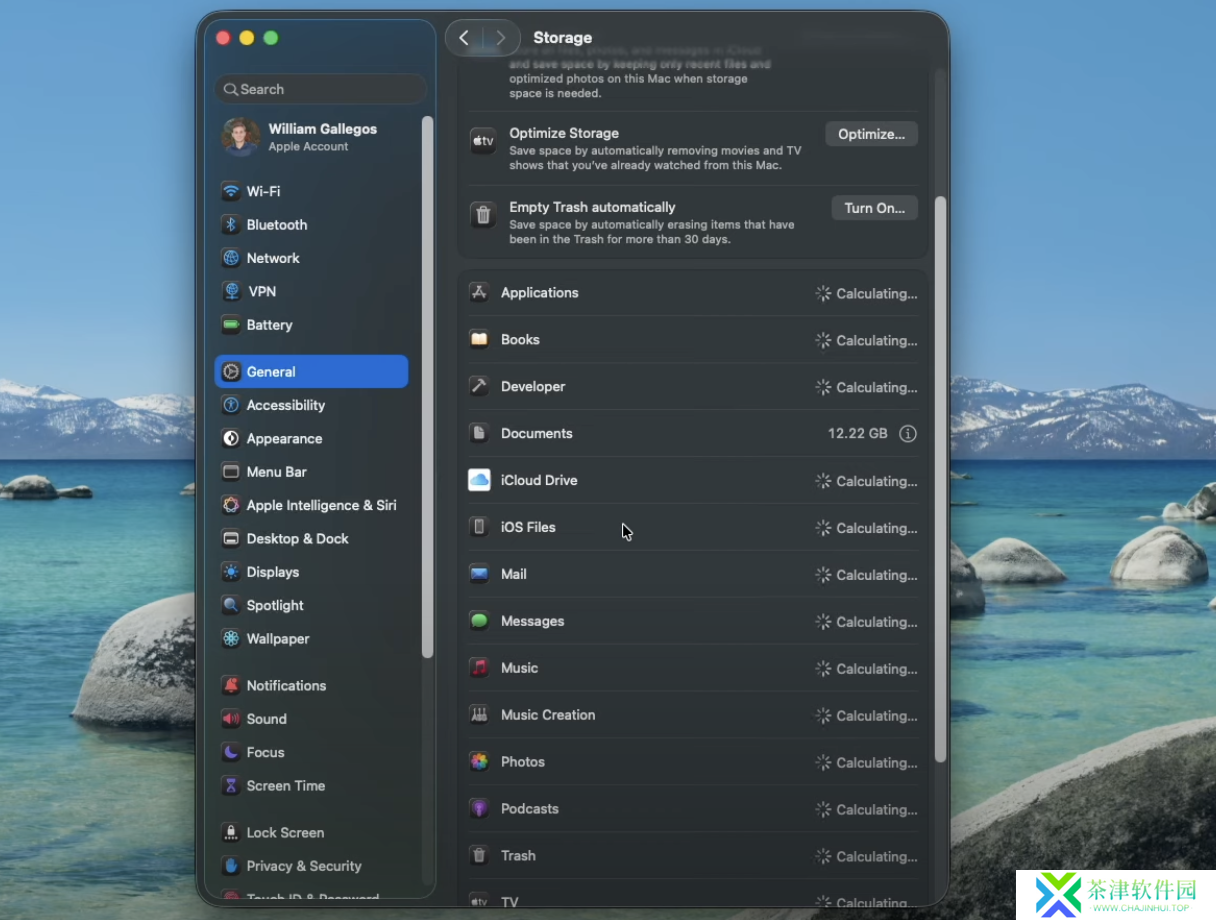Click the Privacy & Security hand icon

point(231,866)
